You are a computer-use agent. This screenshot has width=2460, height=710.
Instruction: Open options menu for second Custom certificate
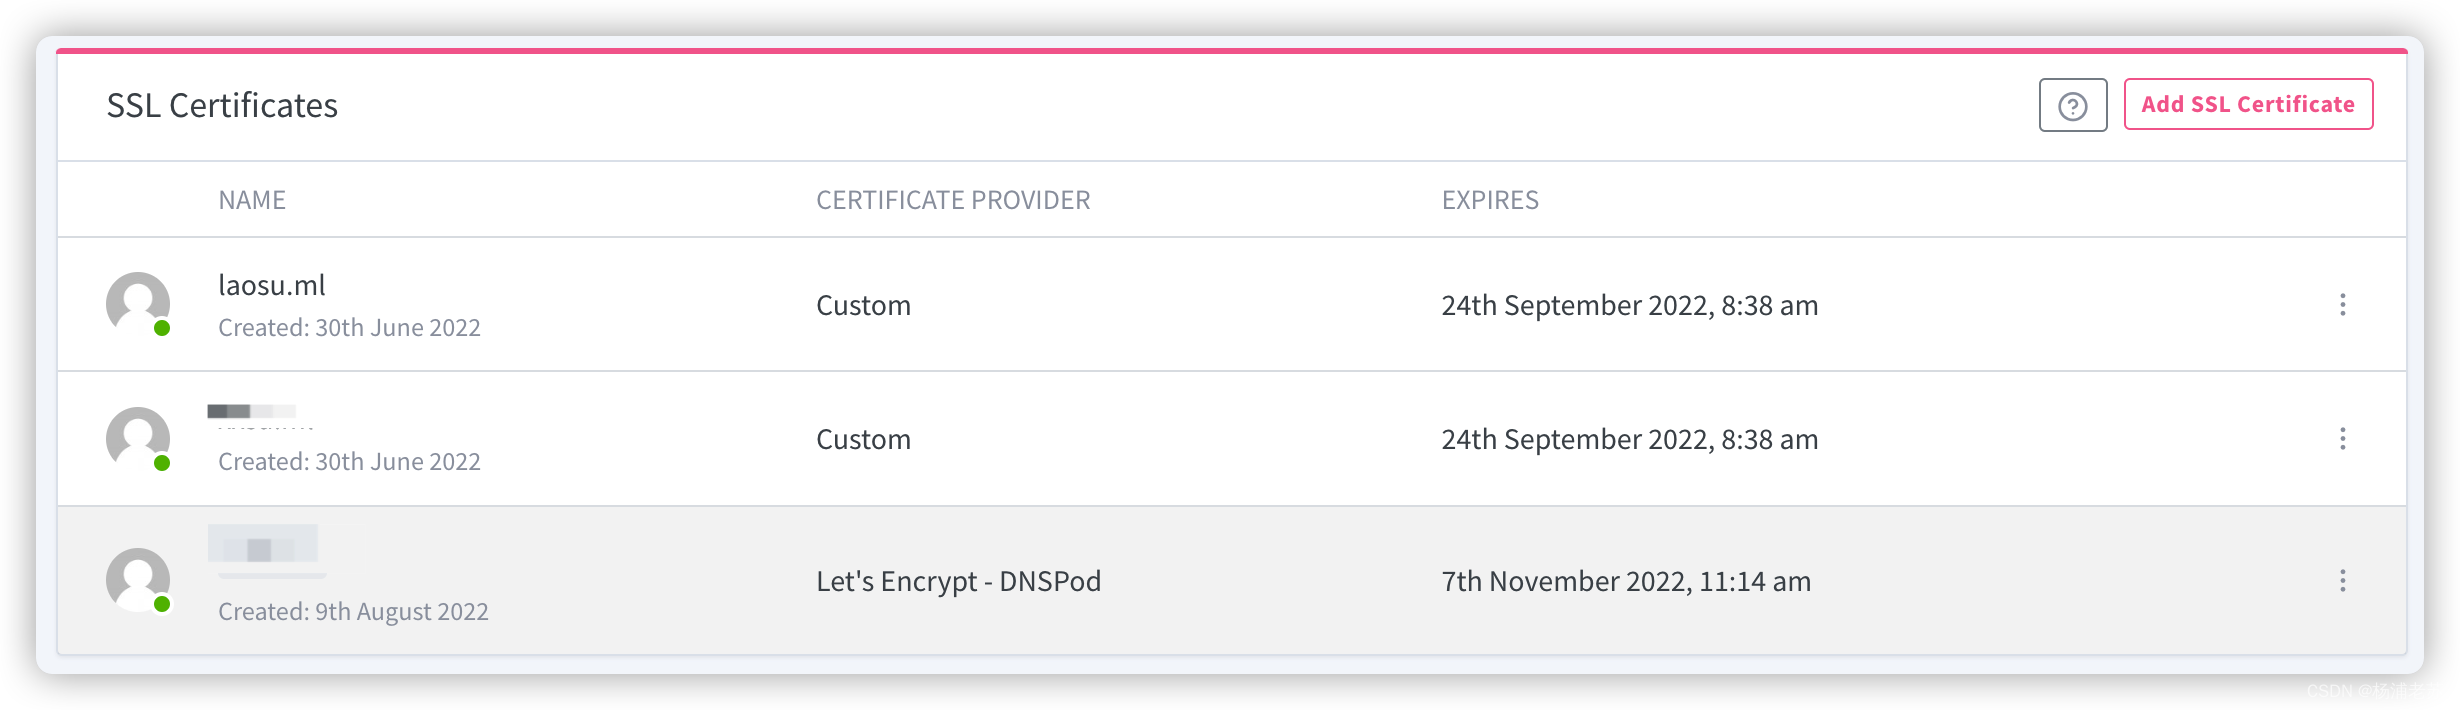2341,438
